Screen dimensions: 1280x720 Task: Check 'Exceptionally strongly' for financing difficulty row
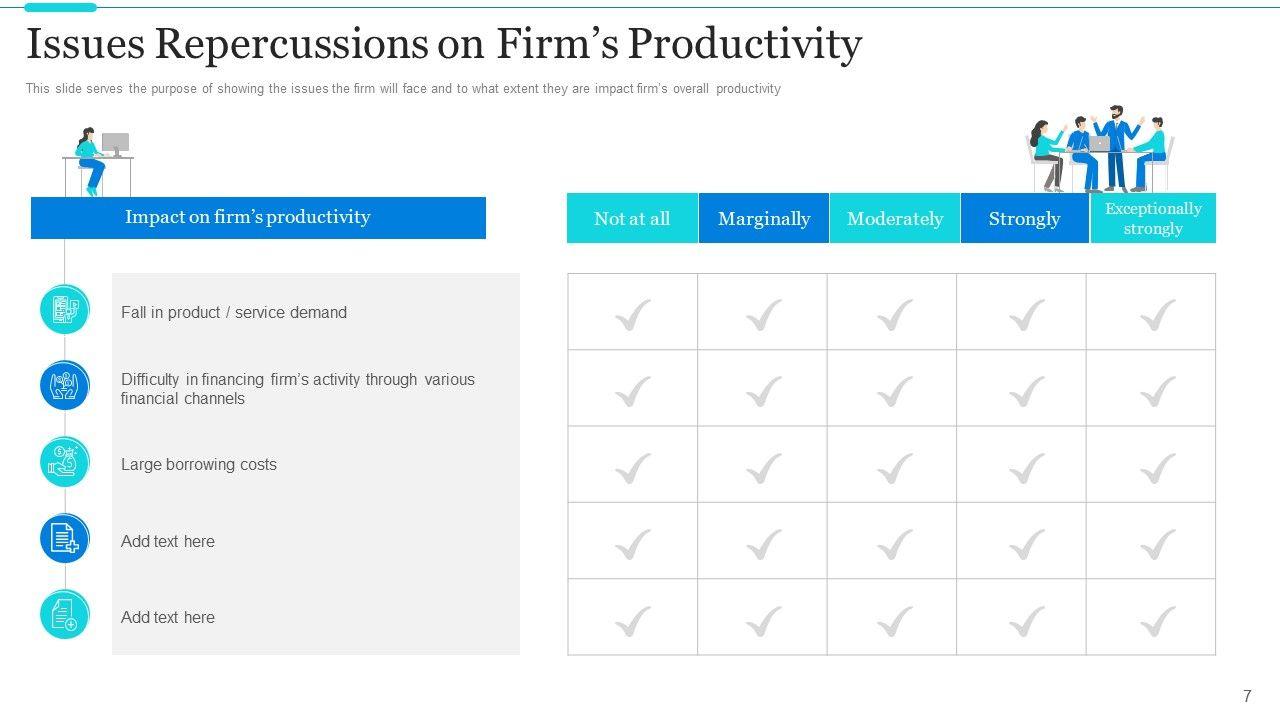click(x=1157, y=391)
